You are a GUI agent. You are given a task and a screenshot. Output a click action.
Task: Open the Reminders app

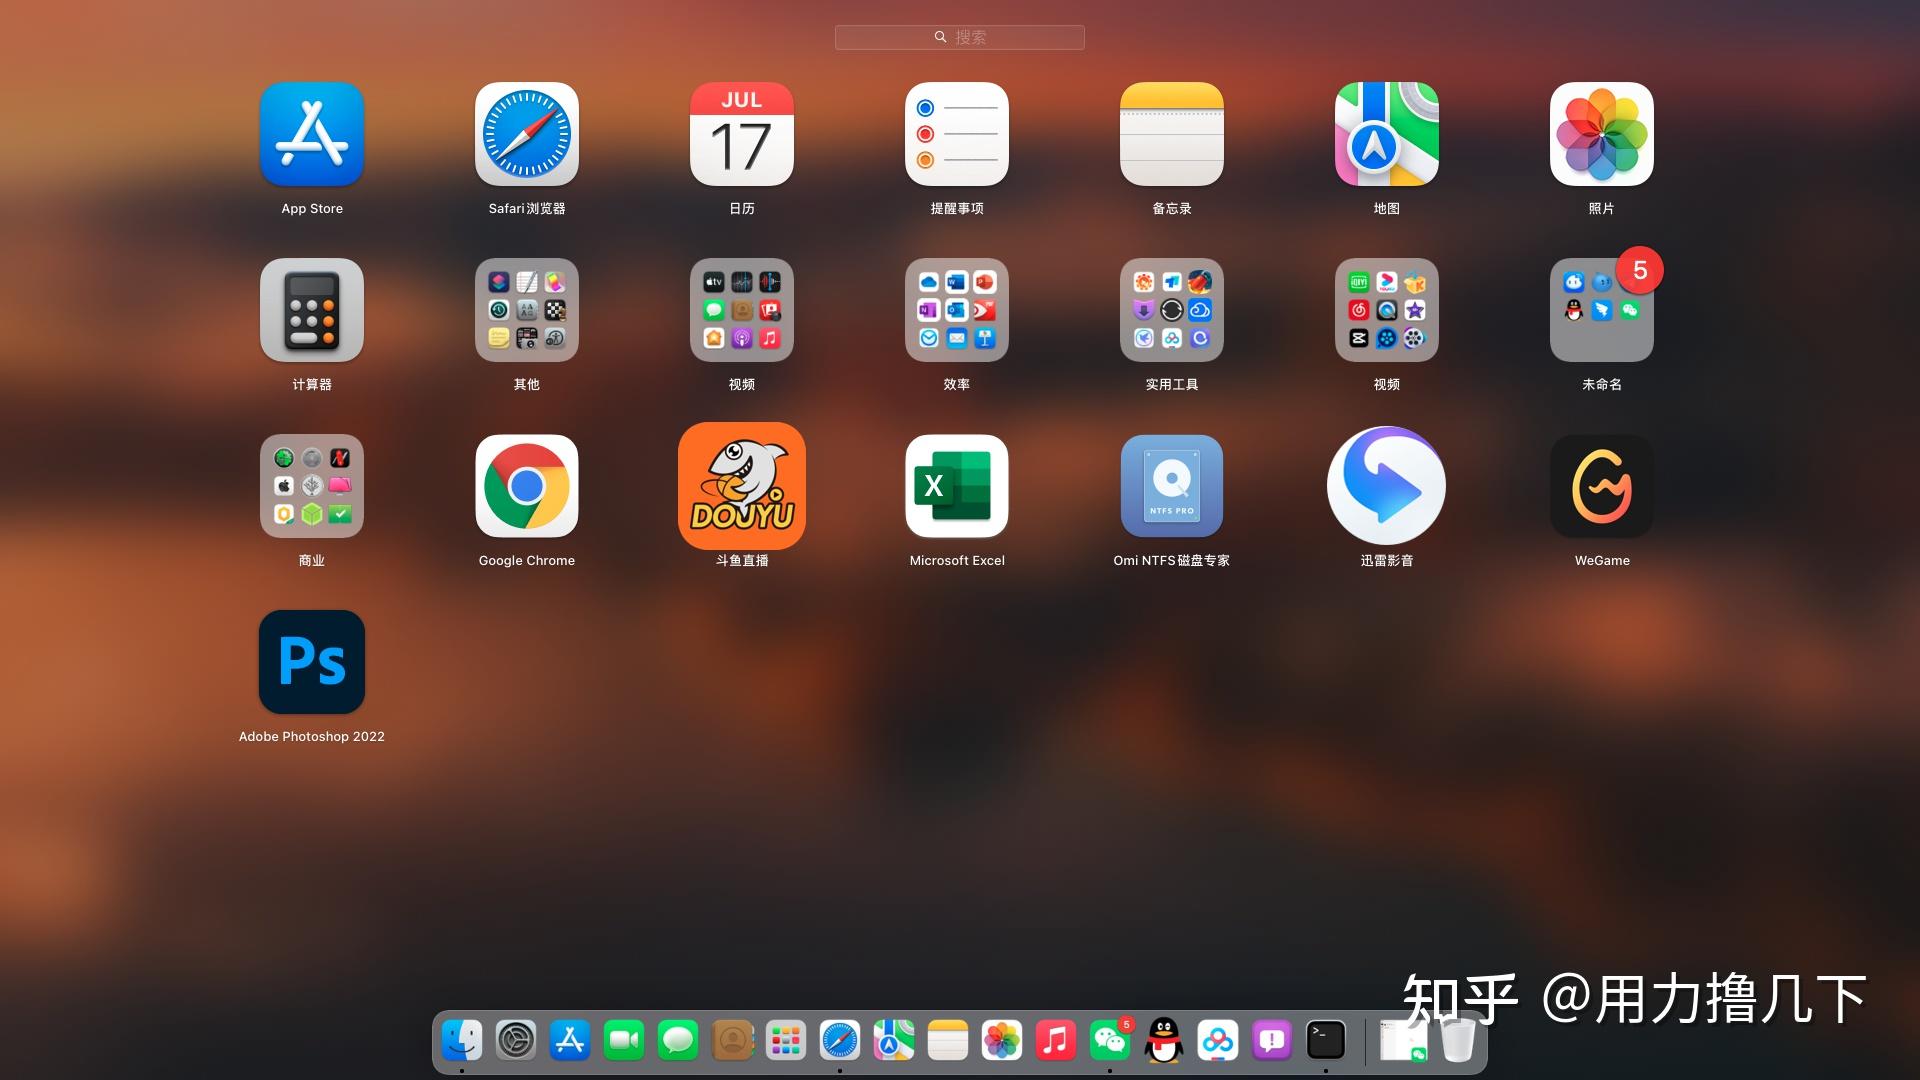[956, 134]
